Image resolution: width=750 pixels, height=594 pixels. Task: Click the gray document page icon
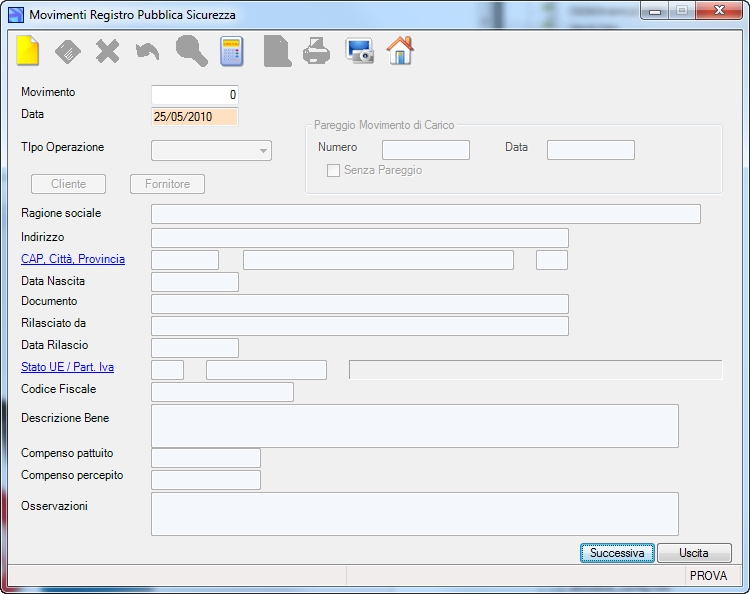point(277,51)
